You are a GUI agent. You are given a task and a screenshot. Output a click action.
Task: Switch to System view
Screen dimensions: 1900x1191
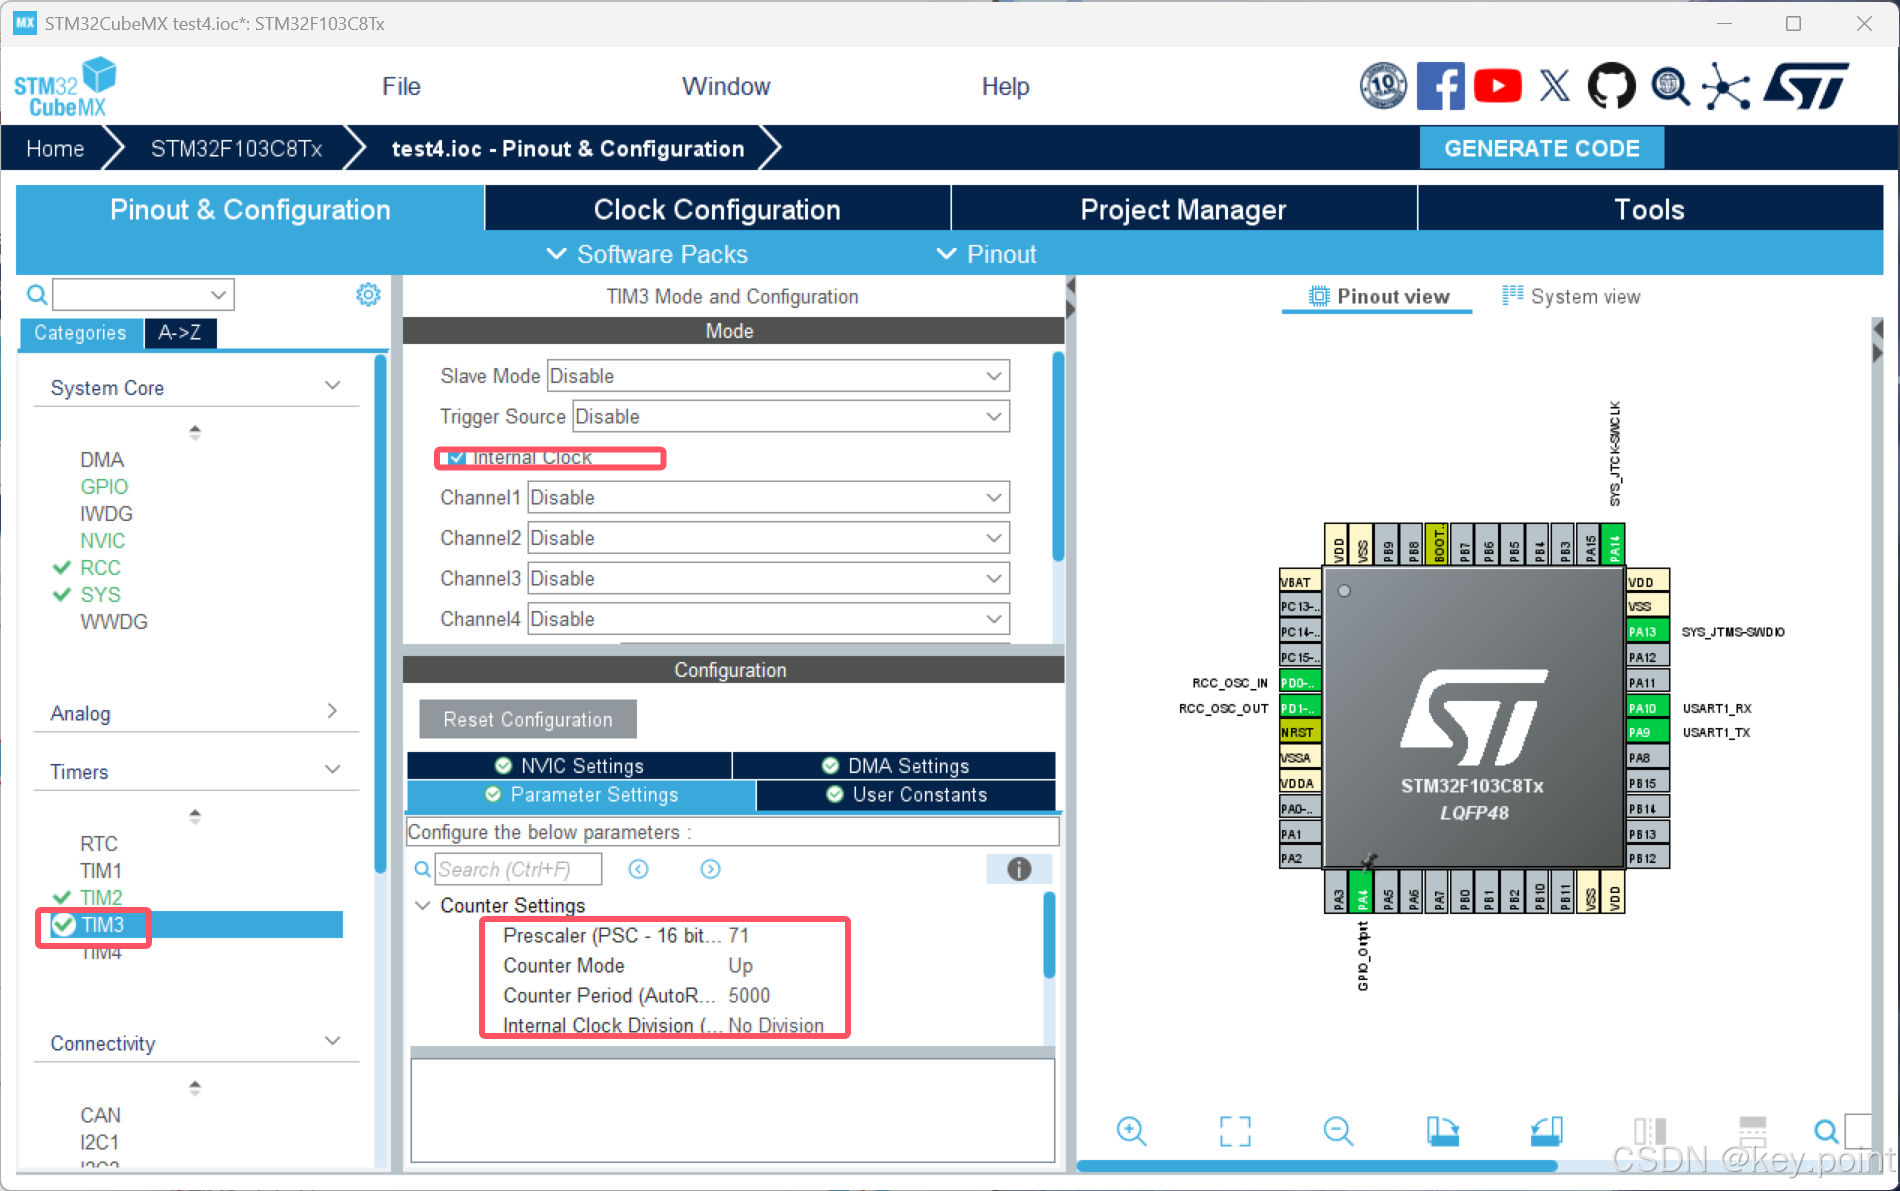coord(1571,296)
